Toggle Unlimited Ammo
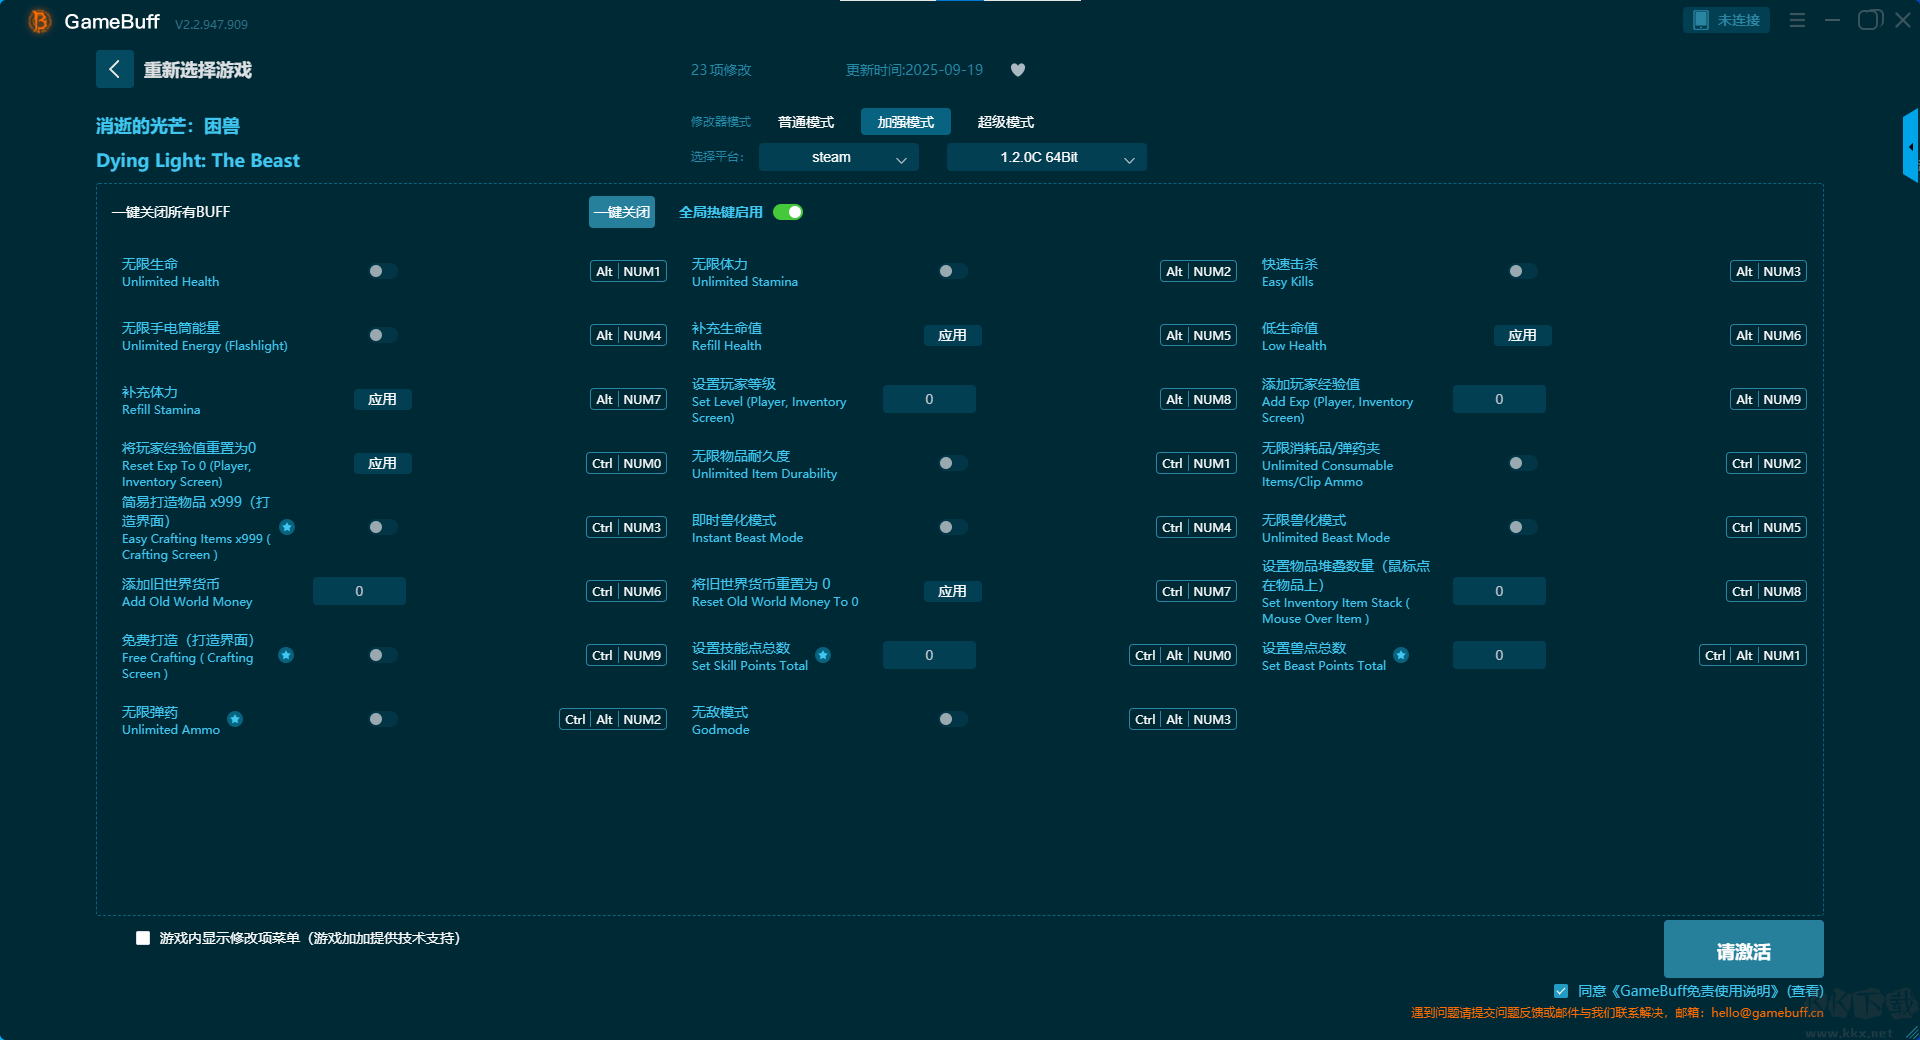This screenshot has height=1040, width=1920. pos(382,719)
